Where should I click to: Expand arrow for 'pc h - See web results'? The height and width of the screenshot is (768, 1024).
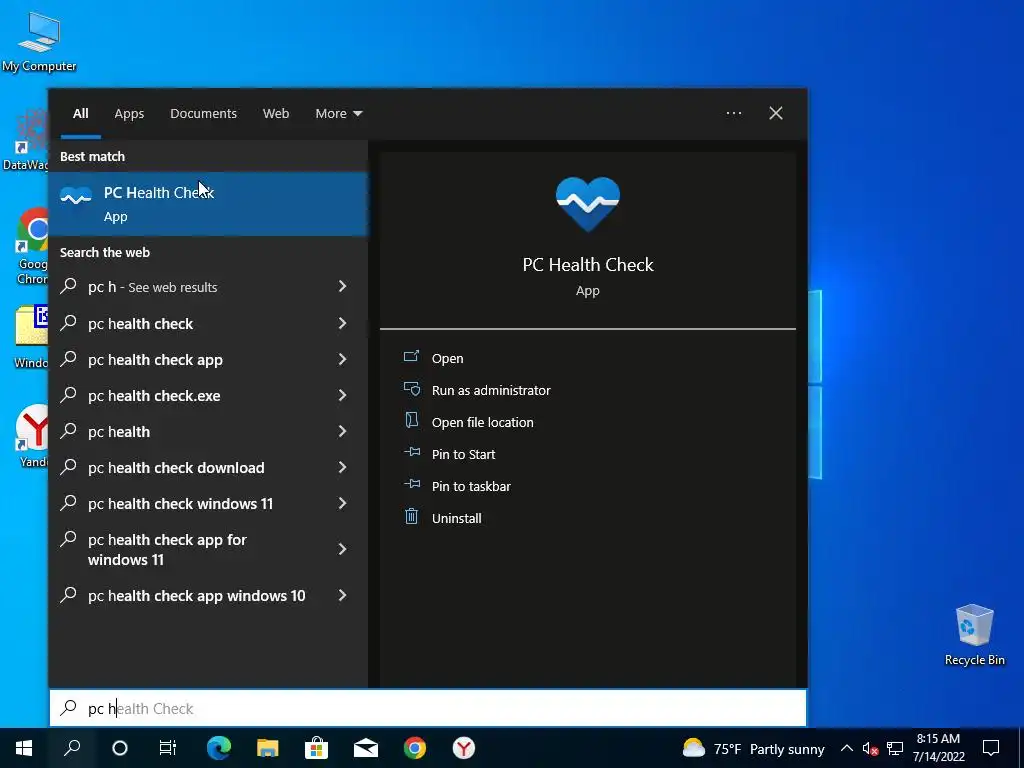(x=342, y=286)
